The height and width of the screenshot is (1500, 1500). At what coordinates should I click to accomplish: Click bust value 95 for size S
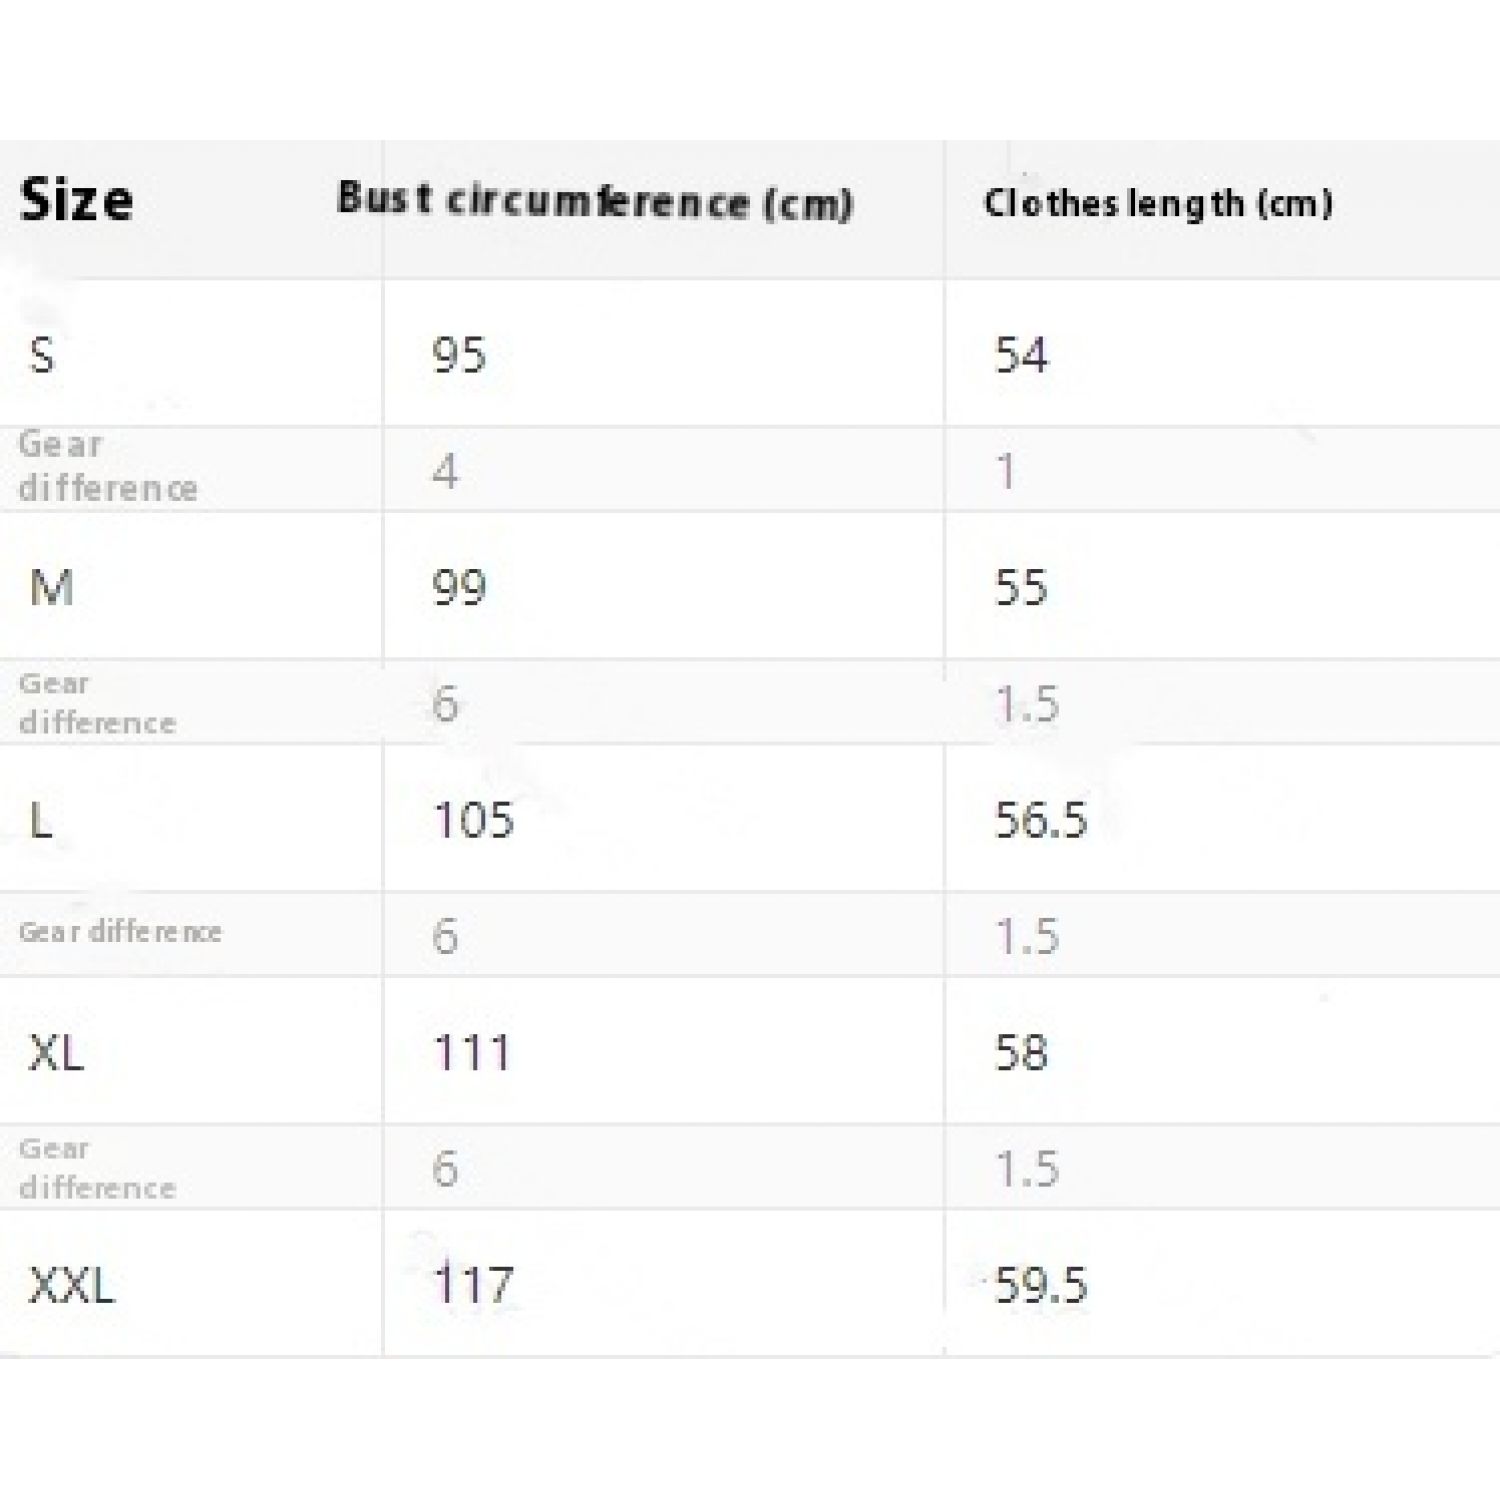pos(459,355)
